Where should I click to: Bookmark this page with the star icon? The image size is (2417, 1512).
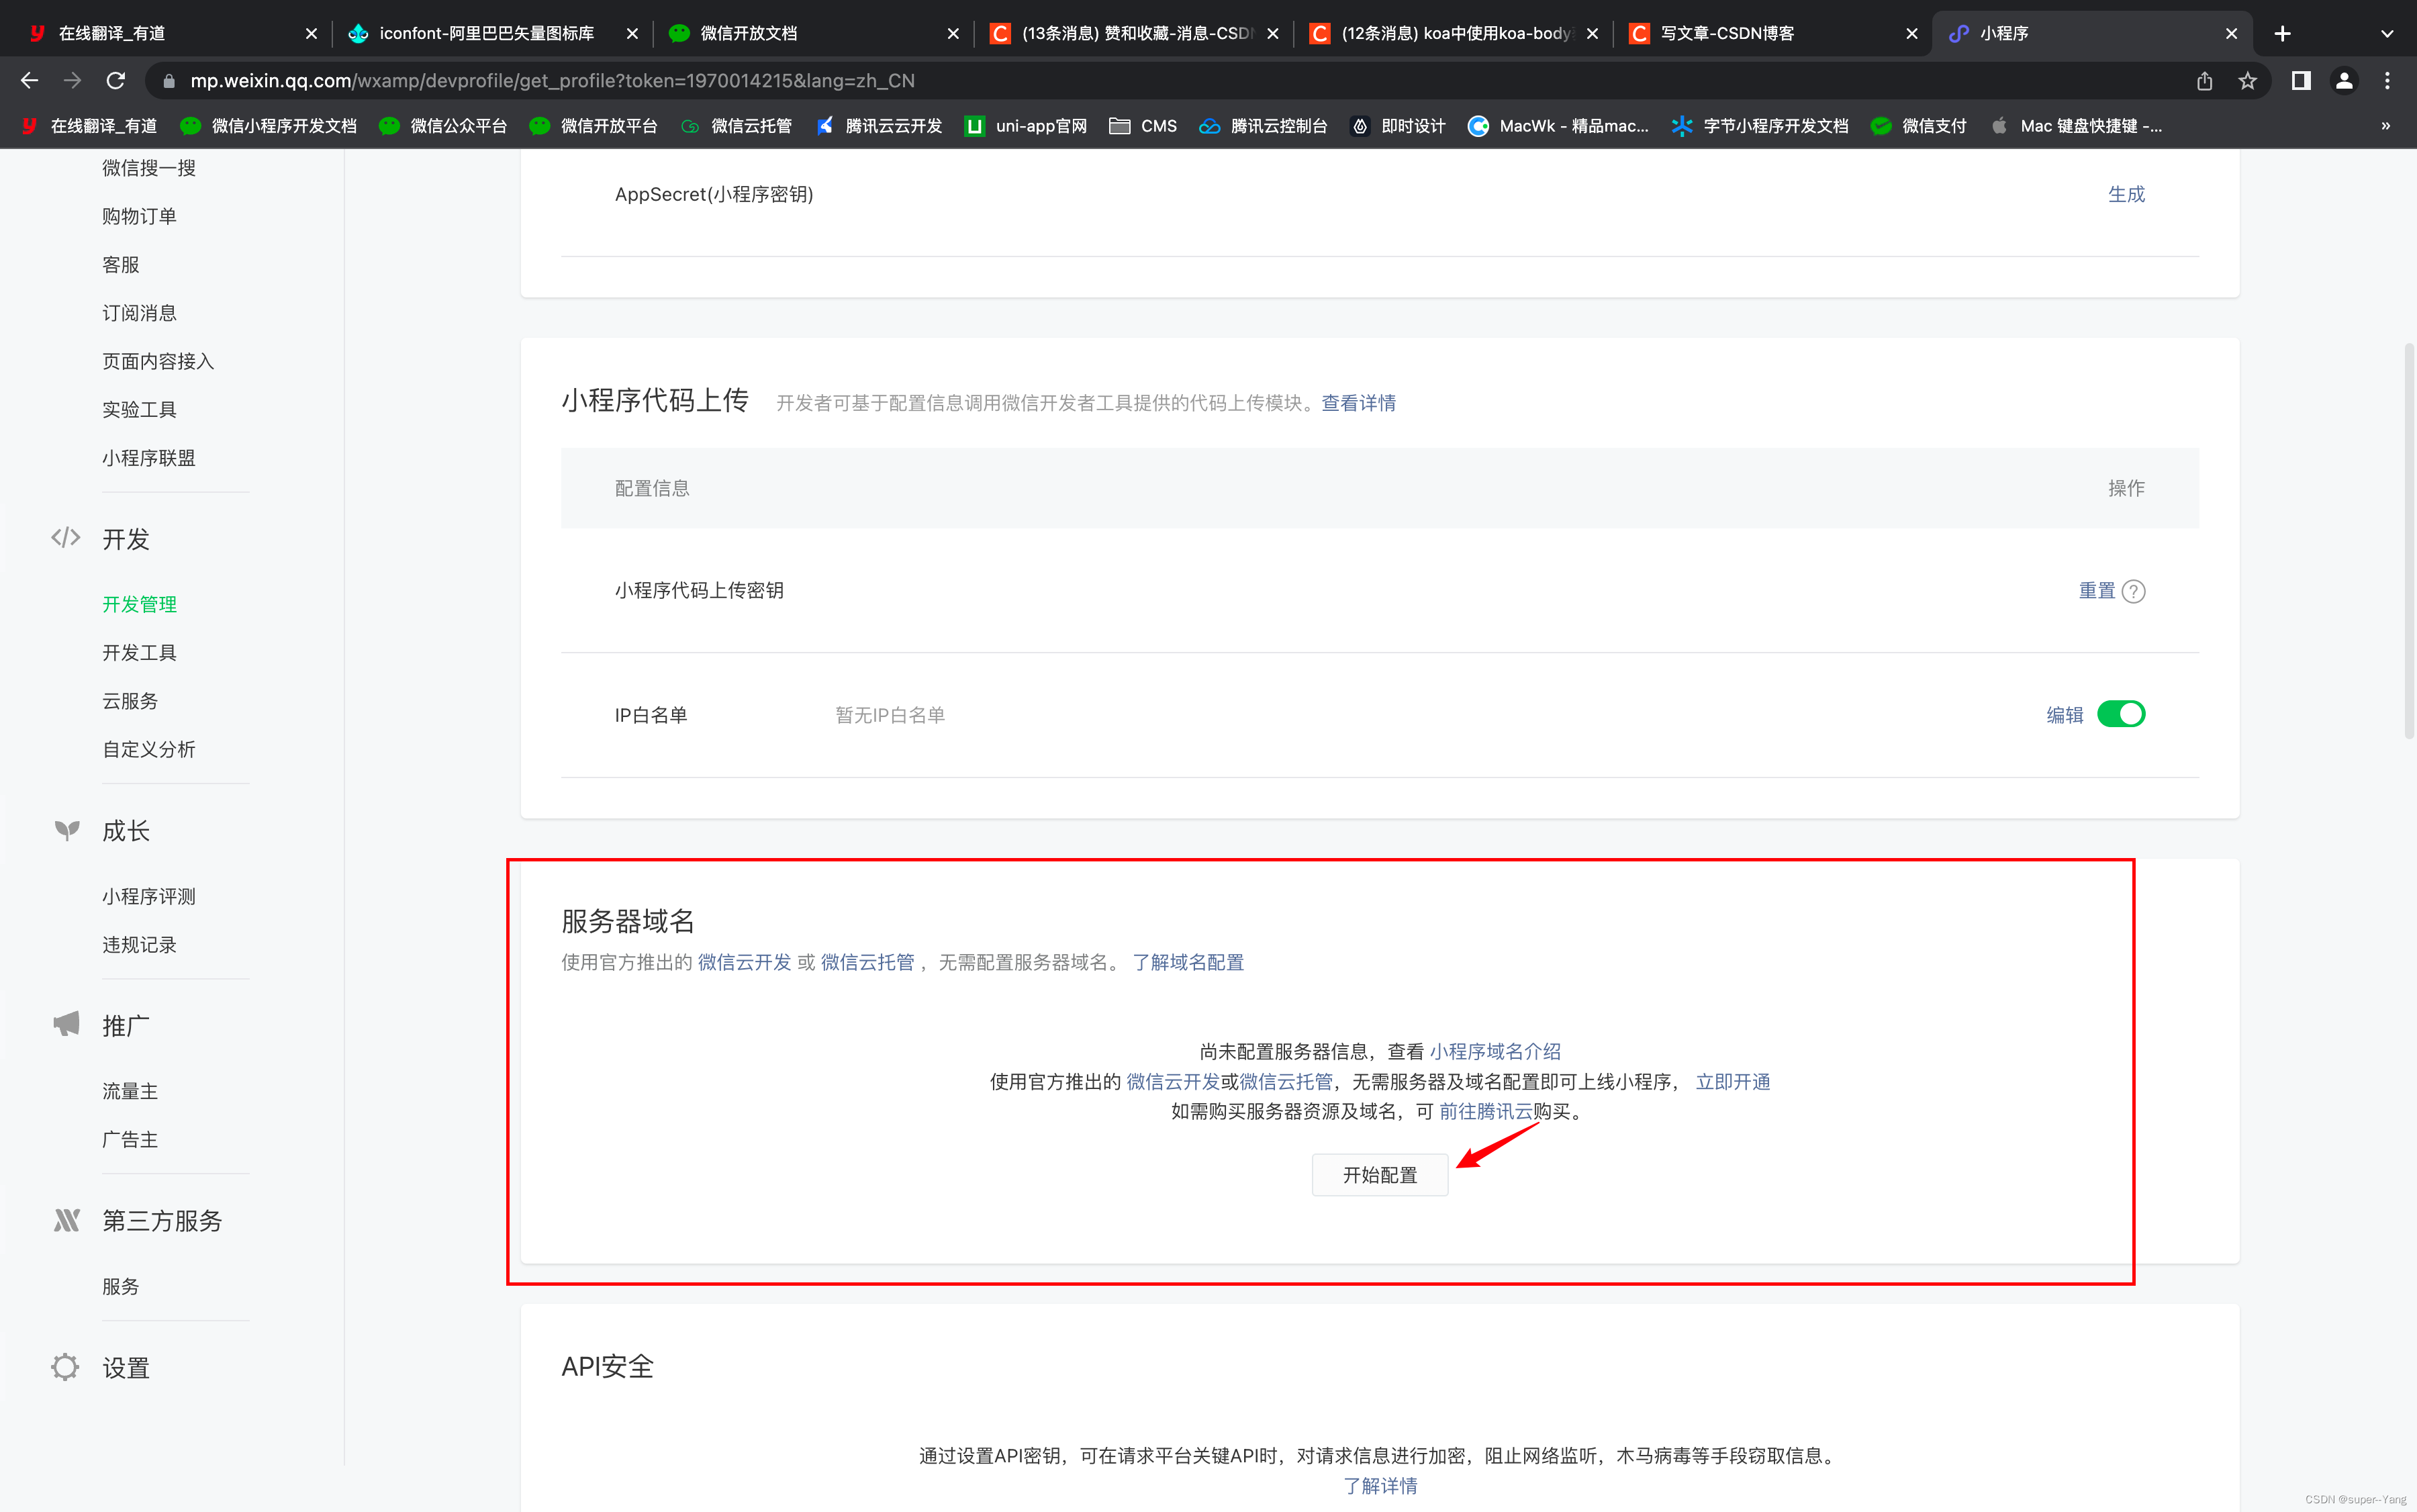[2247, 80]
